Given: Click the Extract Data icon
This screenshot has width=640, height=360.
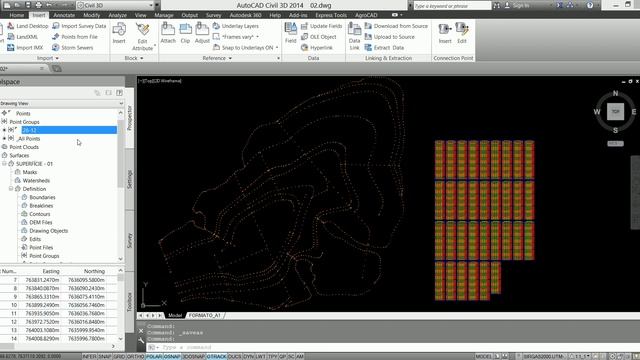Looking at the screenshot, I should [368, 48].
